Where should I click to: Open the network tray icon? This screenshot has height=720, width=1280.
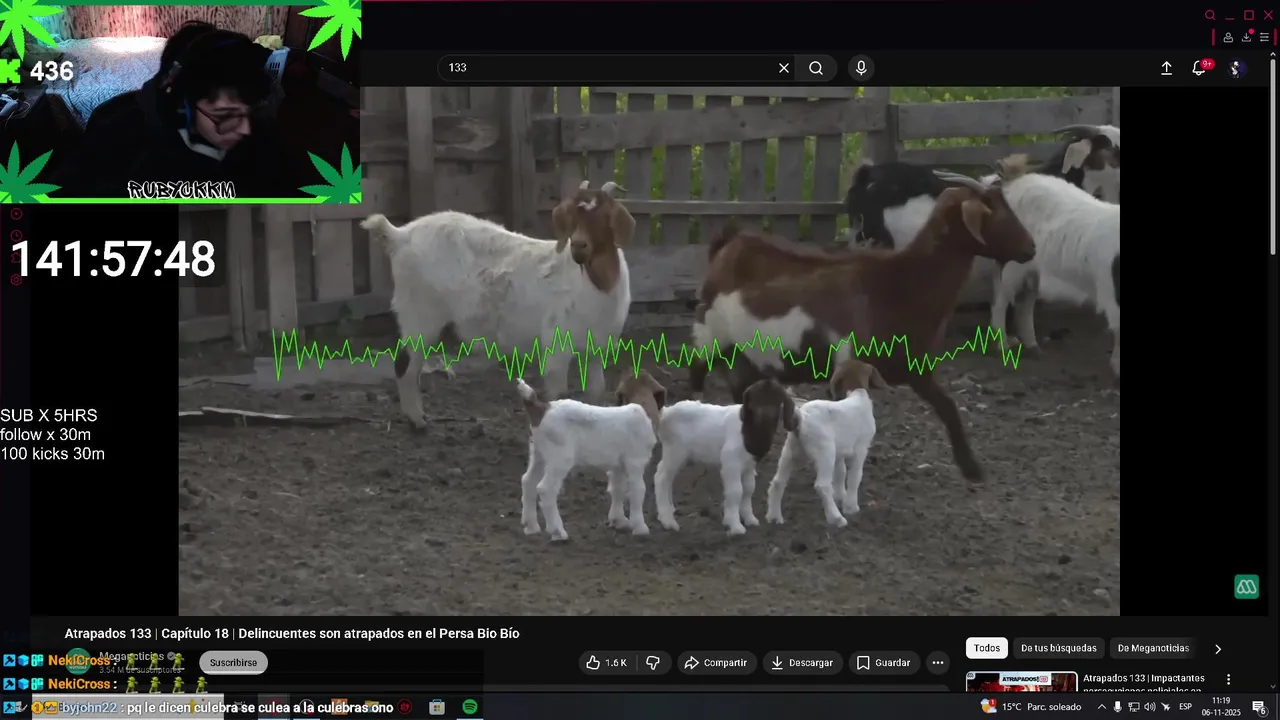(1134, 707)
